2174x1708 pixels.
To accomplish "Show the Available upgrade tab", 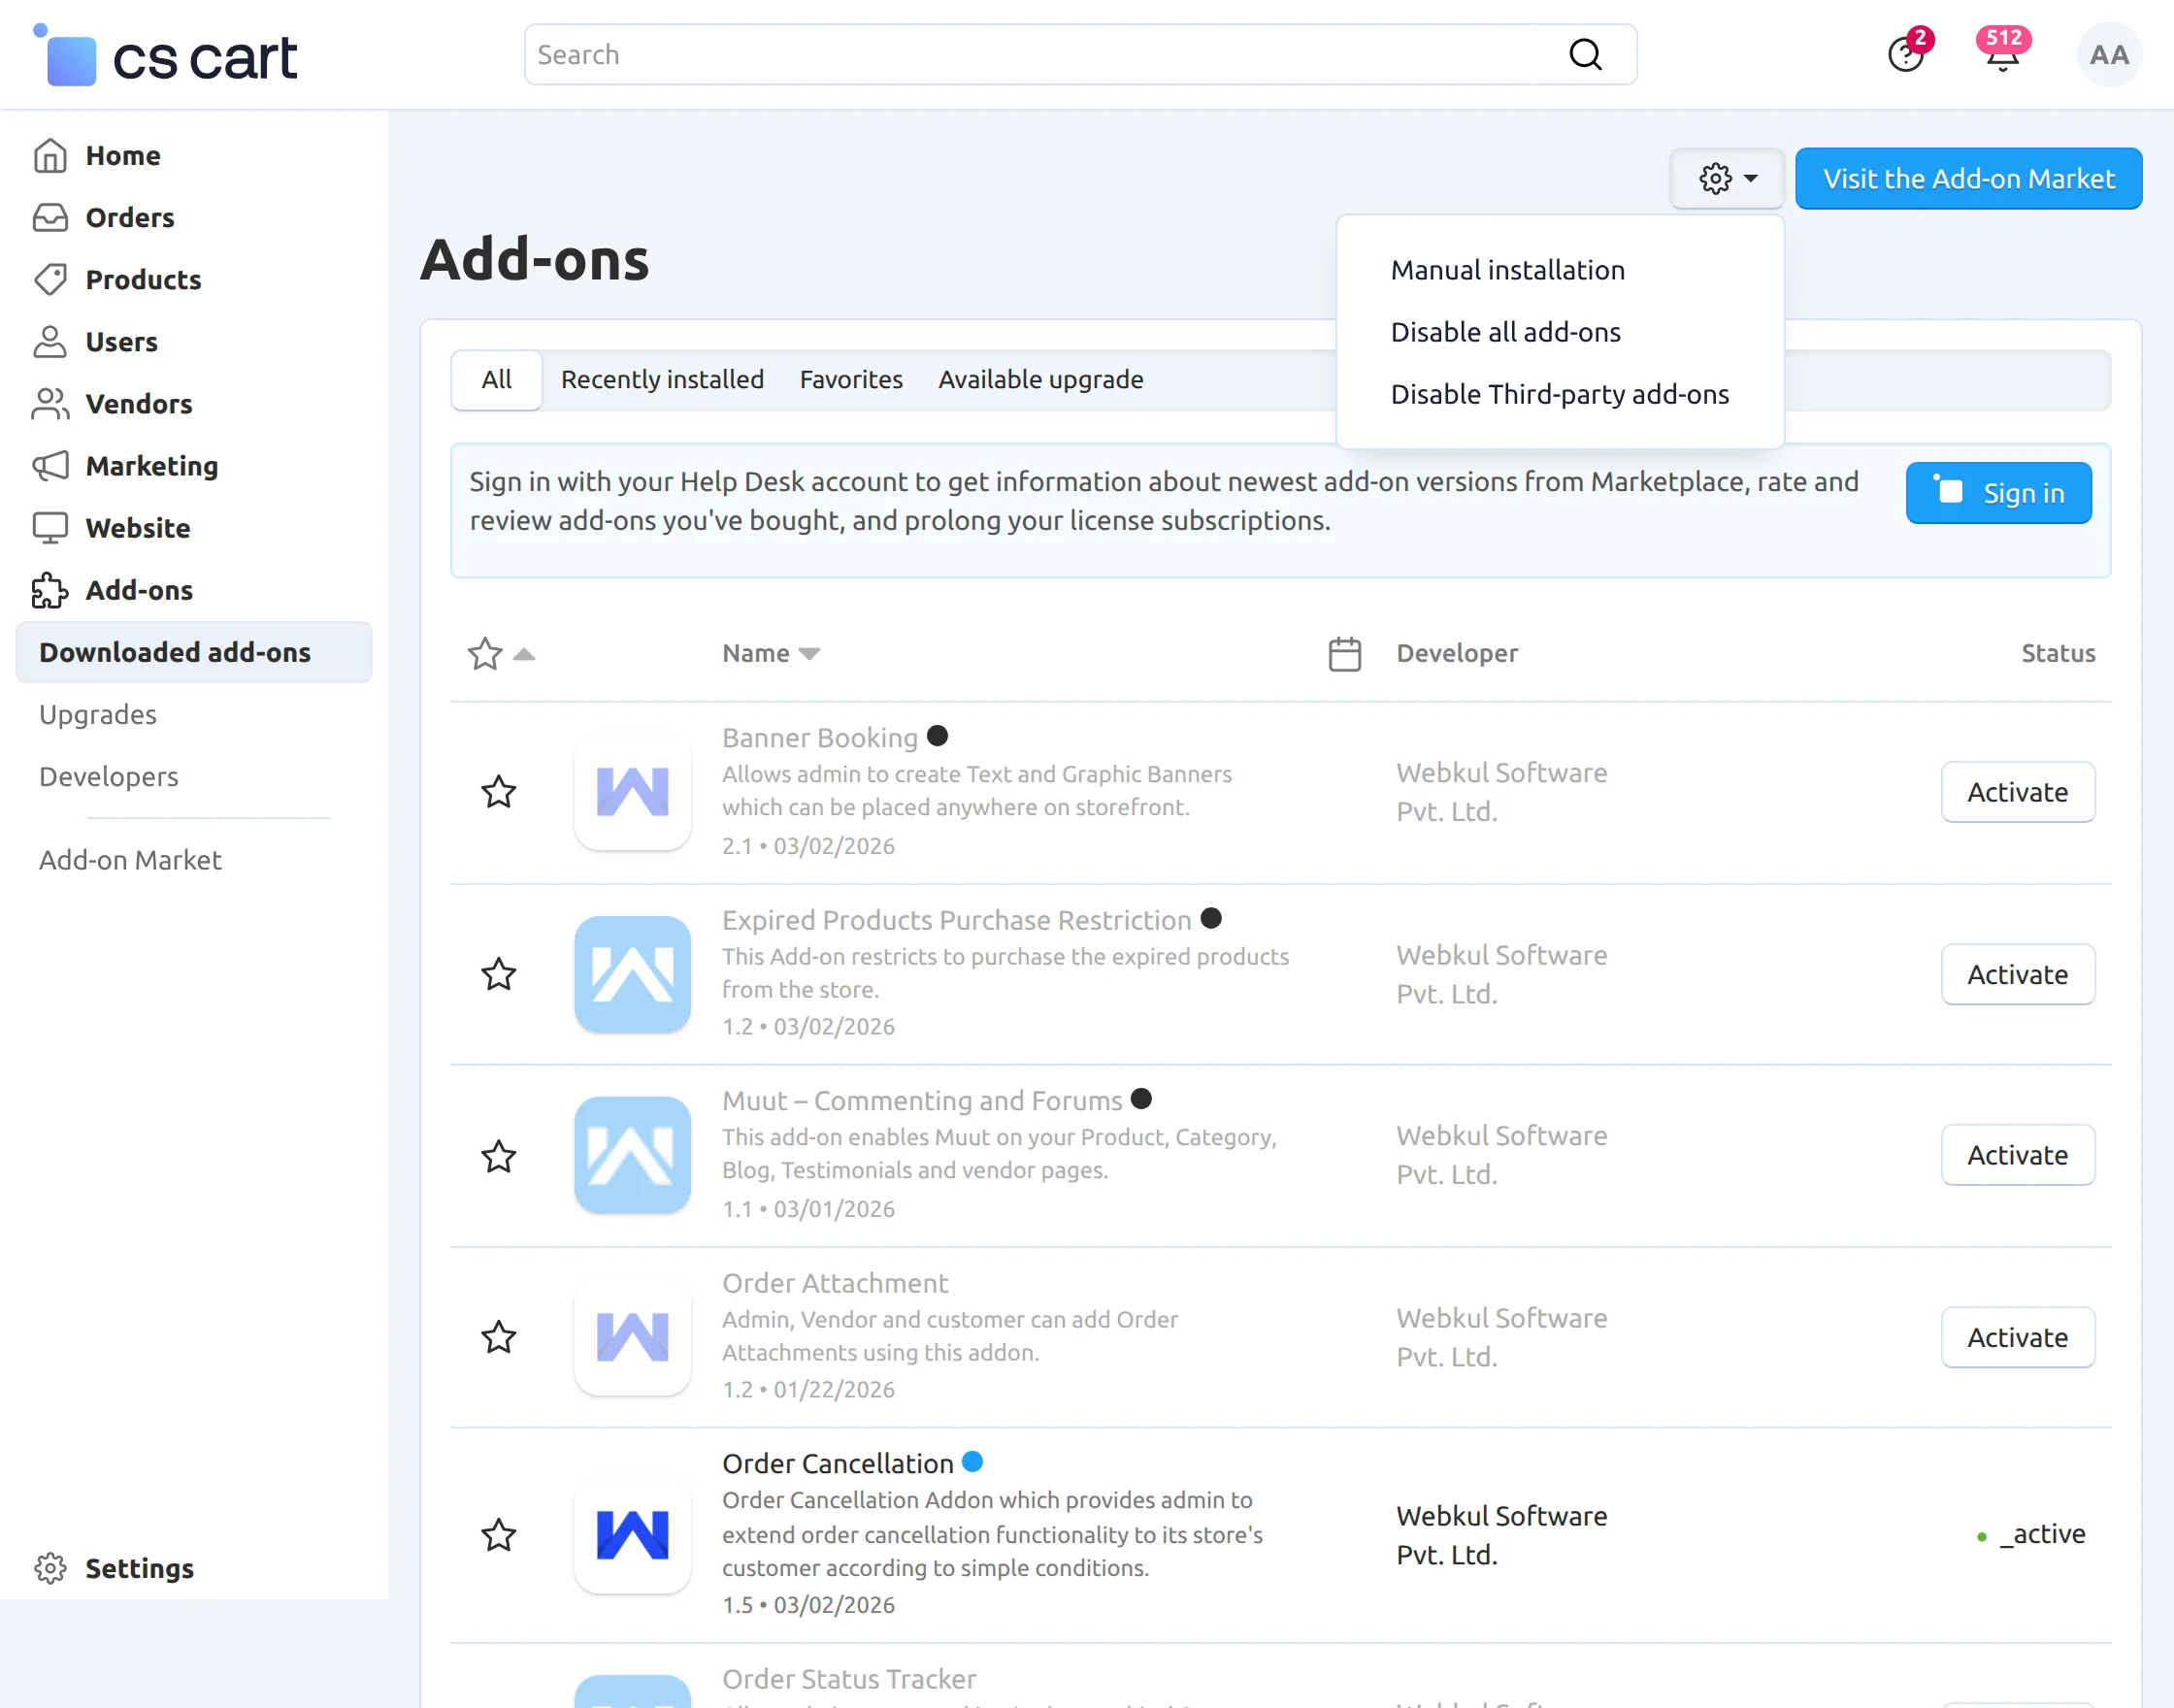I will click(x=1040, y=380).
